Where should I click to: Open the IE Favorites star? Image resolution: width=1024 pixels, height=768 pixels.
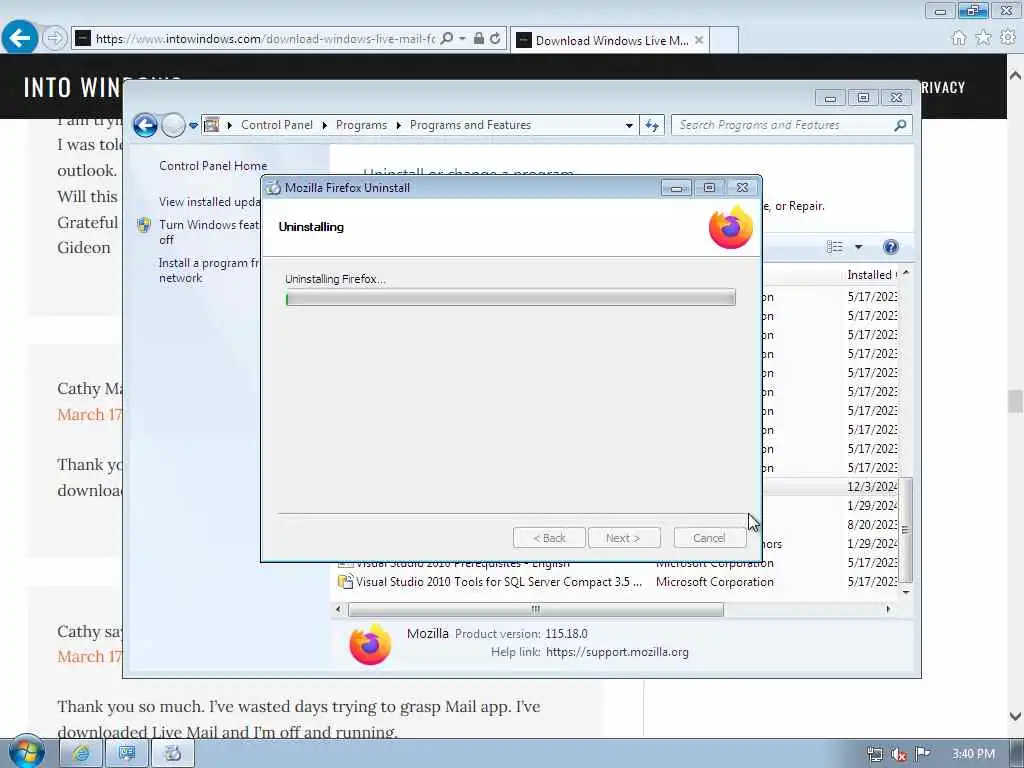pyautogui.click(x=983, y=38)
